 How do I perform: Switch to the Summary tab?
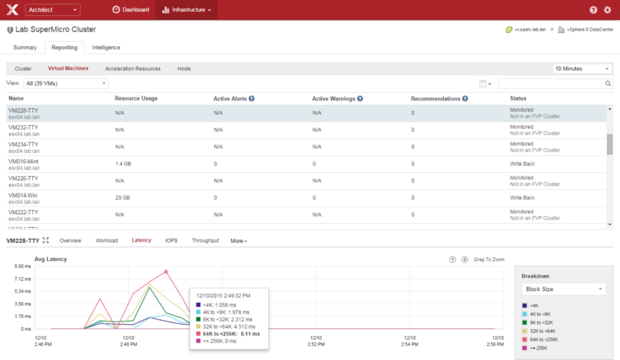(x=25, y=47)
